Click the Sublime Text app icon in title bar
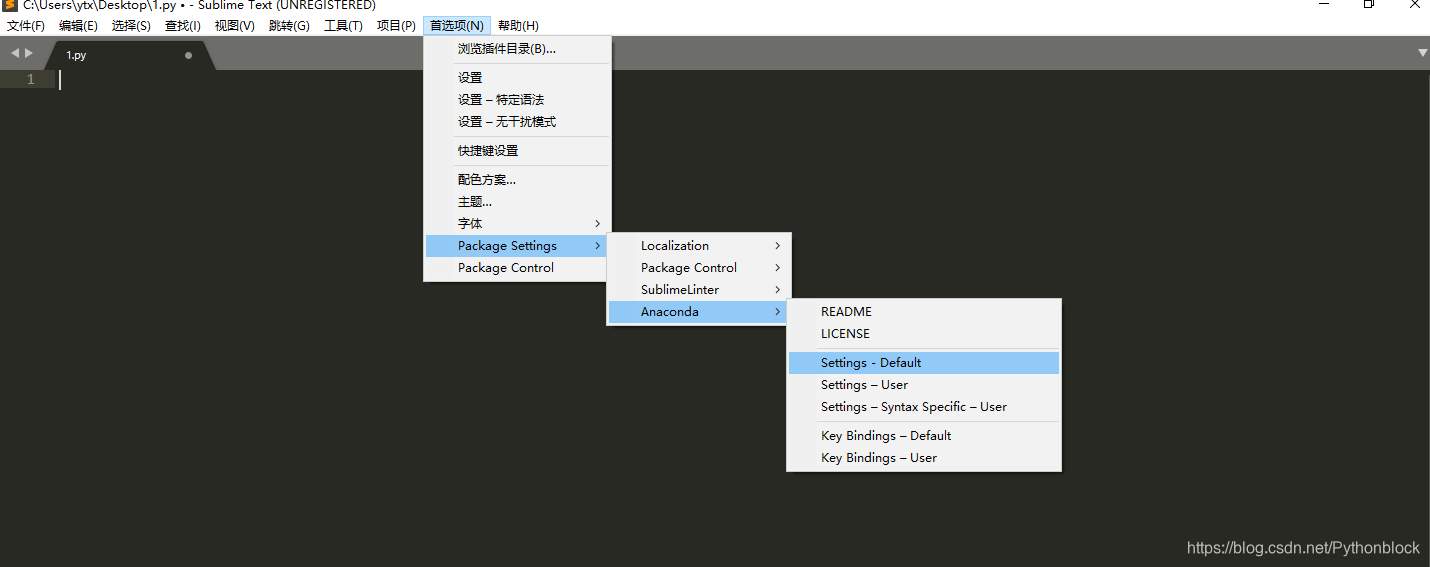1430x567 pixels. (x=10, y=5)
